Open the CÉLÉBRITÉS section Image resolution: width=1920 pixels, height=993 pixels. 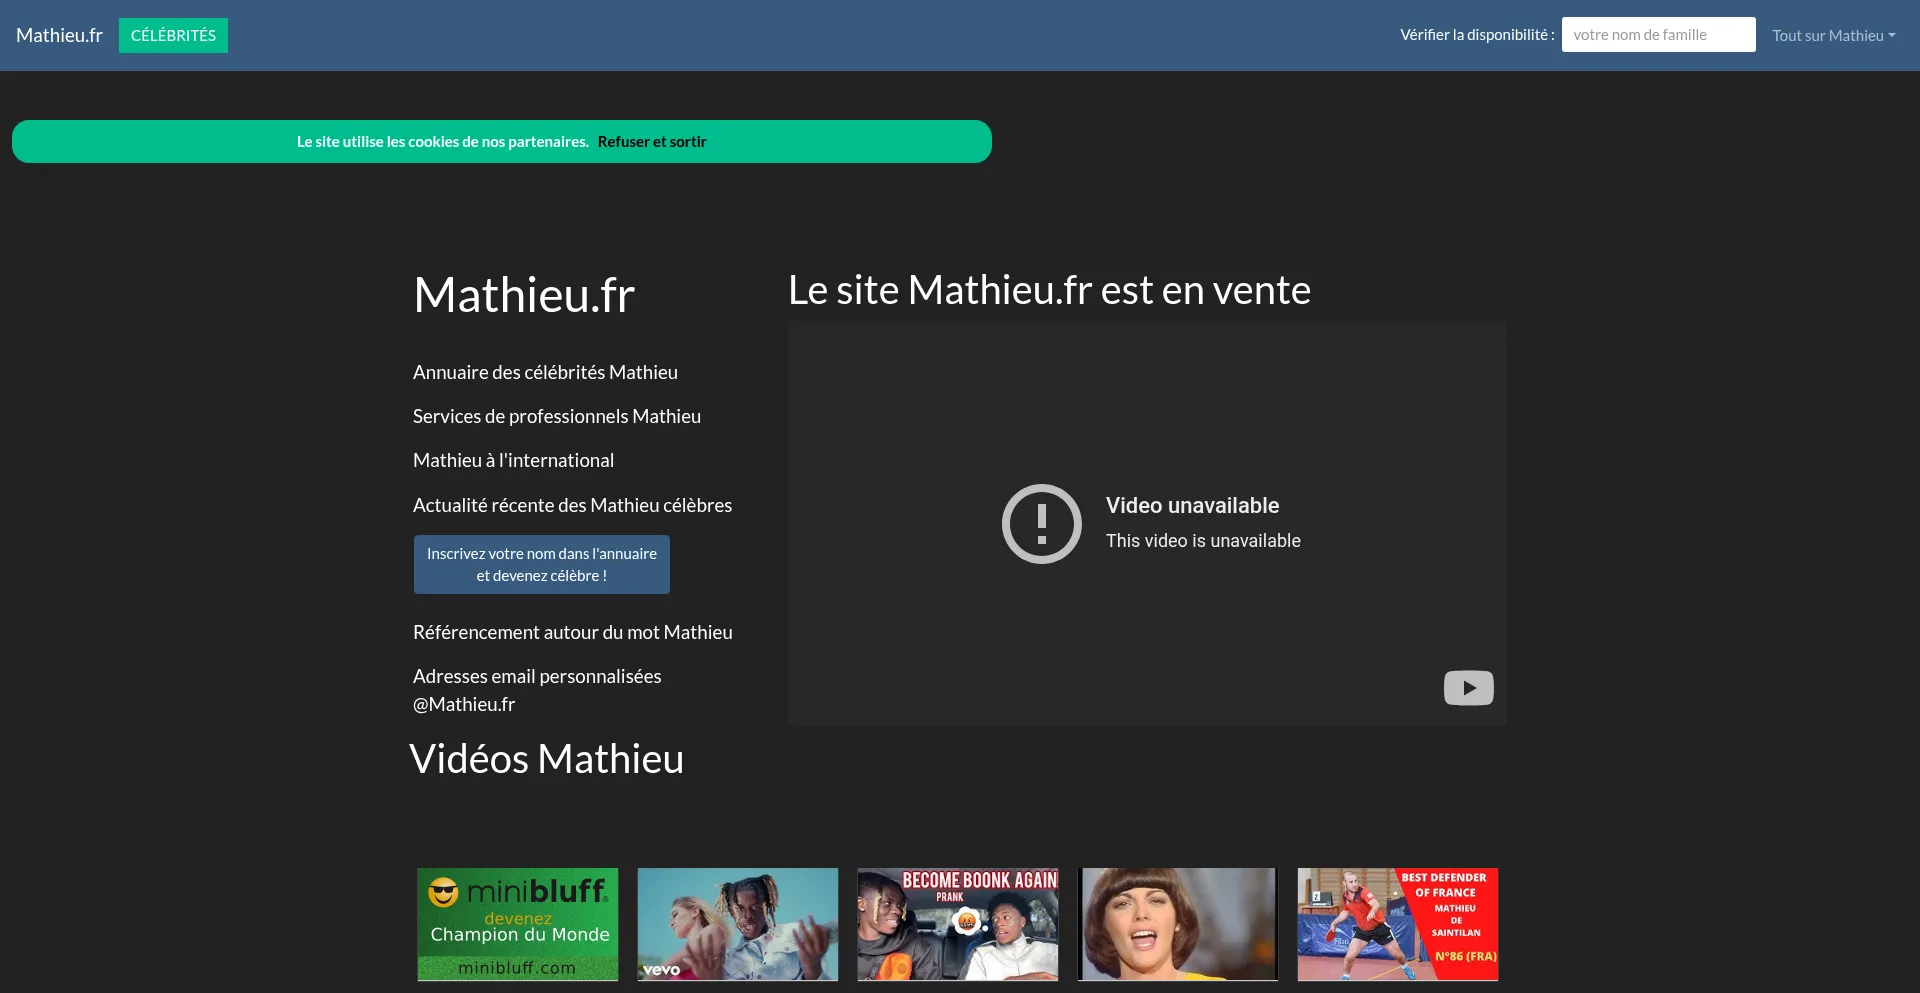tap(173, 34)
